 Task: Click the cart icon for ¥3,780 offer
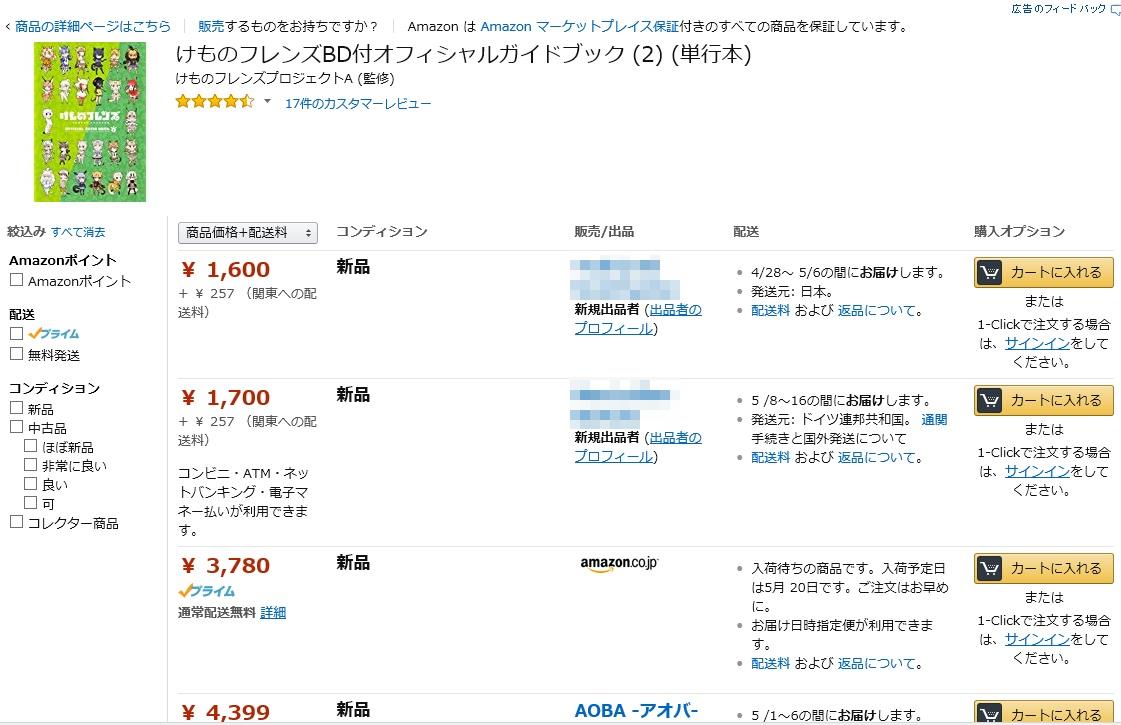[989, 568]
